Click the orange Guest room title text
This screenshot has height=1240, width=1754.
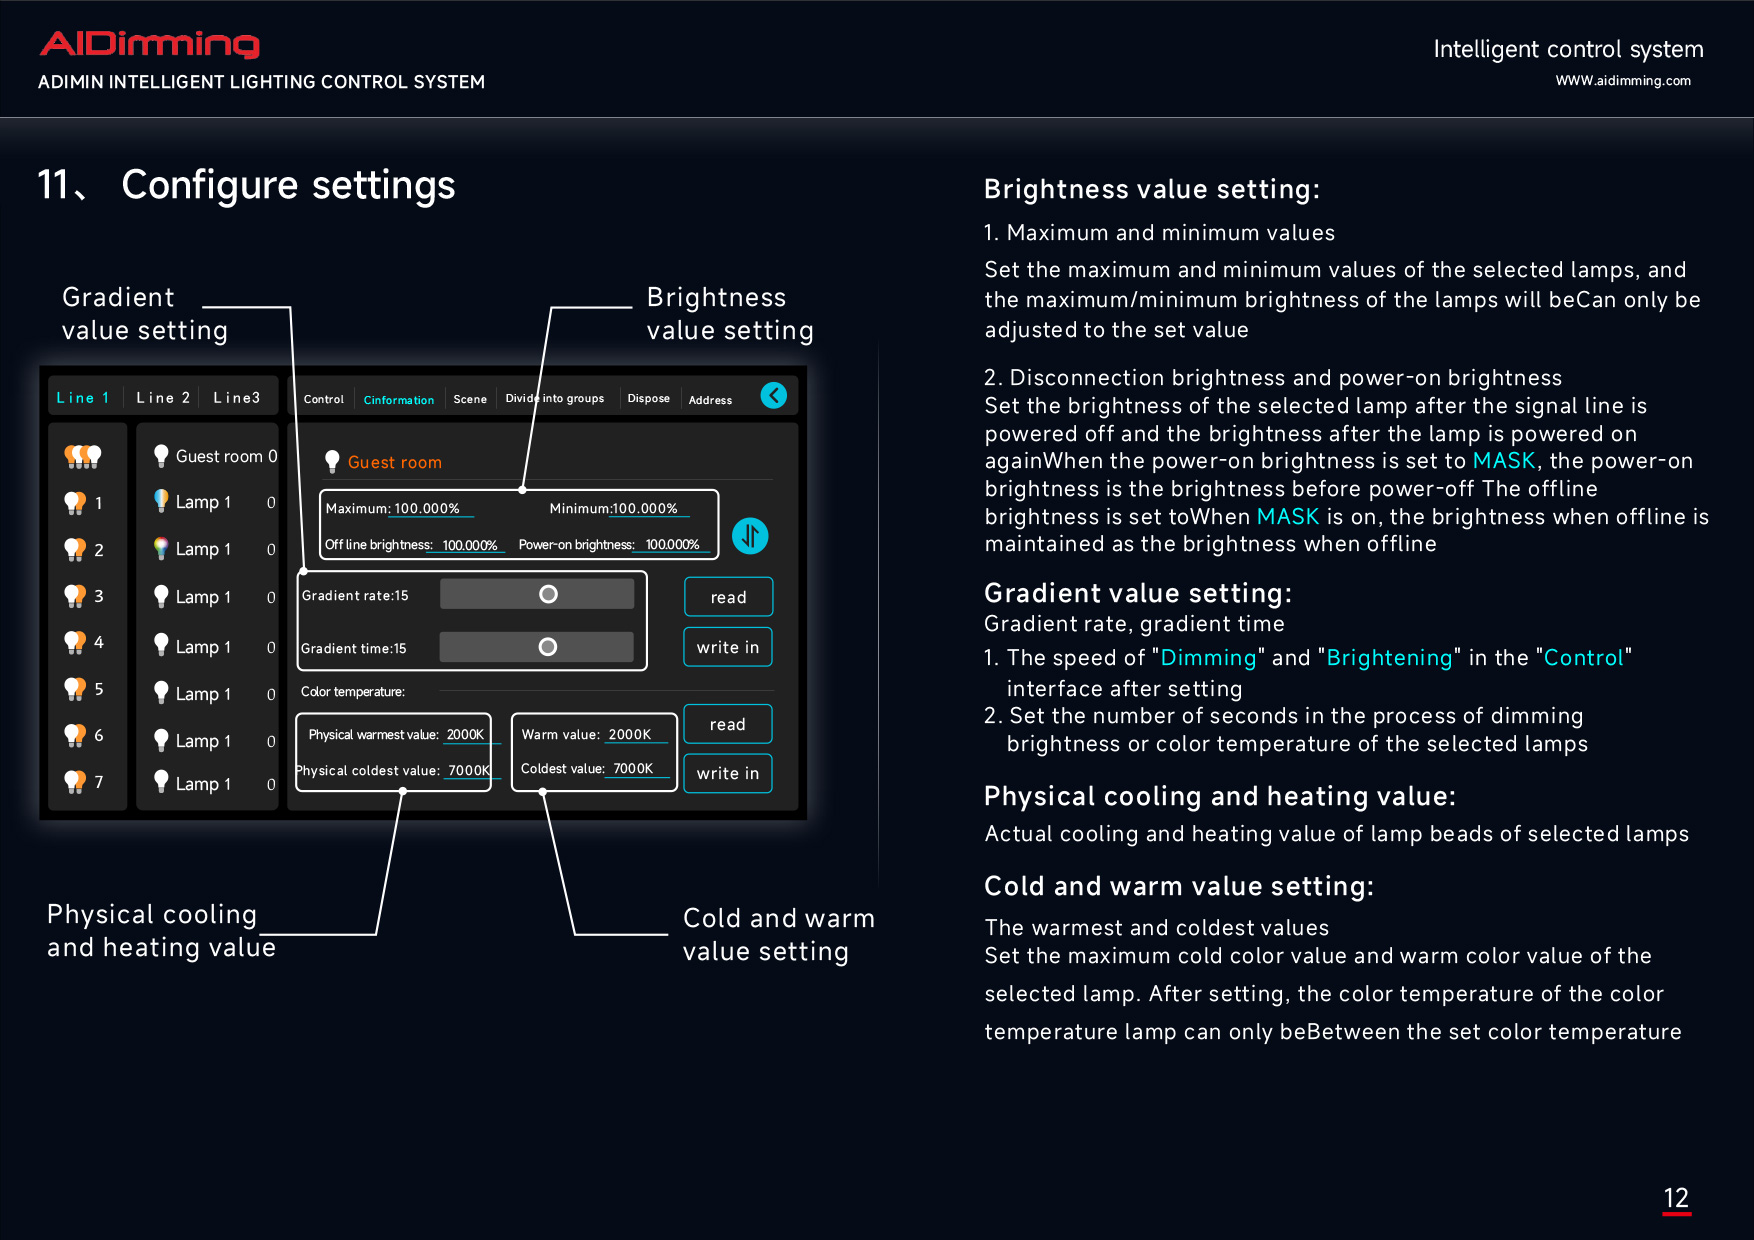[395, 462]
